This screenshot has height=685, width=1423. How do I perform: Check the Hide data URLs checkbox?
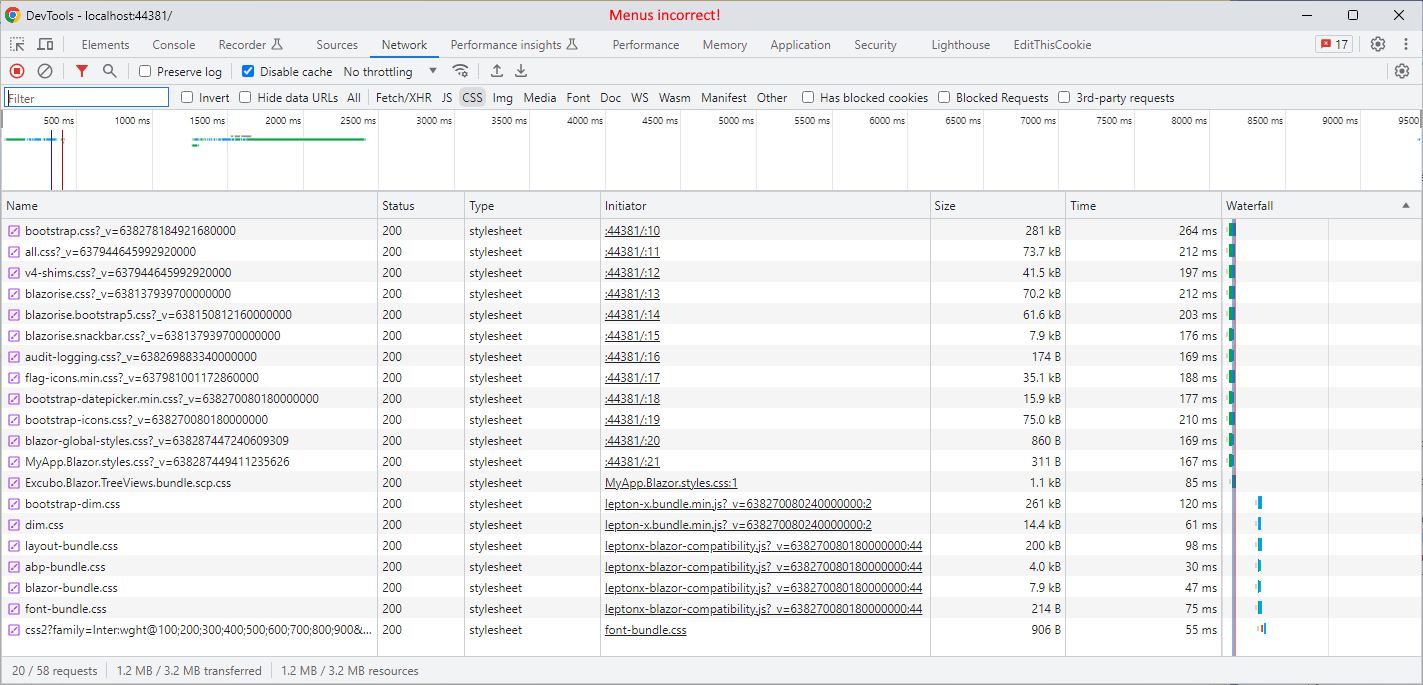click(x=245, y=98)
